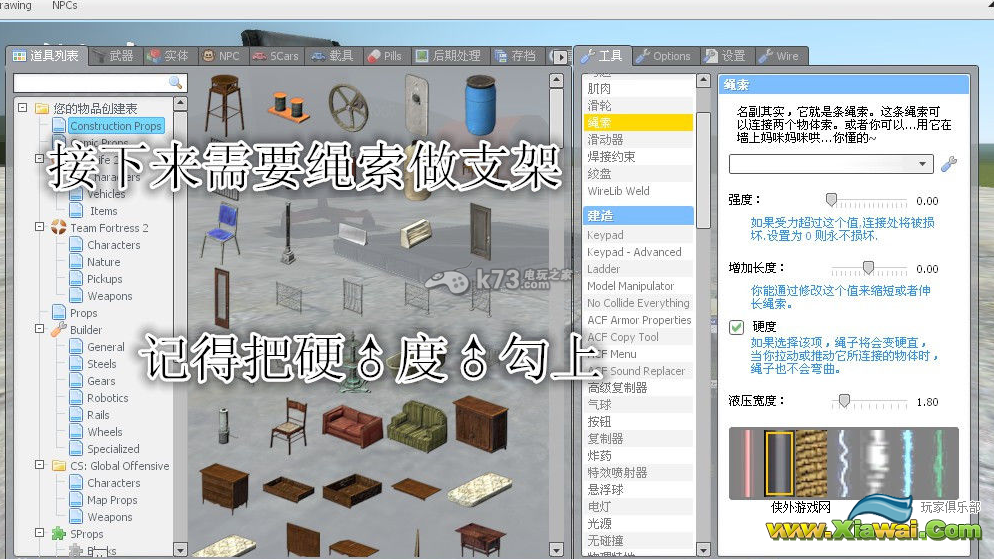Select the Keypad - Advanced tool
This screenshot has height=559, width=994.
point(638,252)
